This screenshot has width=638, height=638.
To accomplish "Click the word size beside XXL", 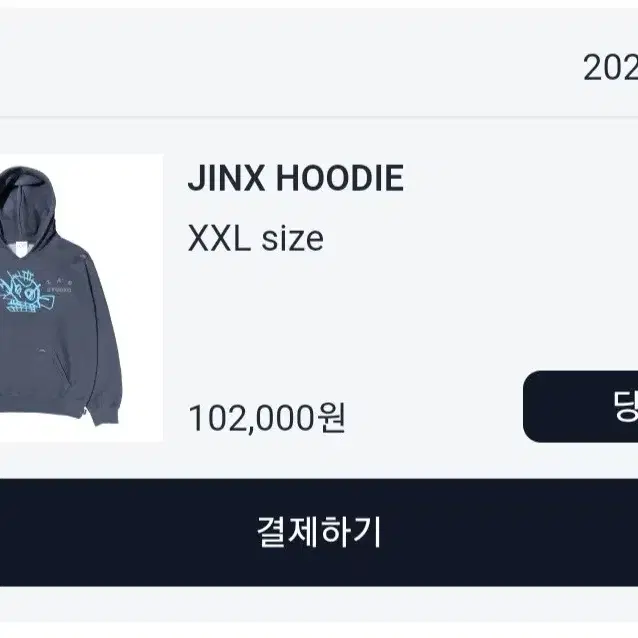I will [292, 240].
